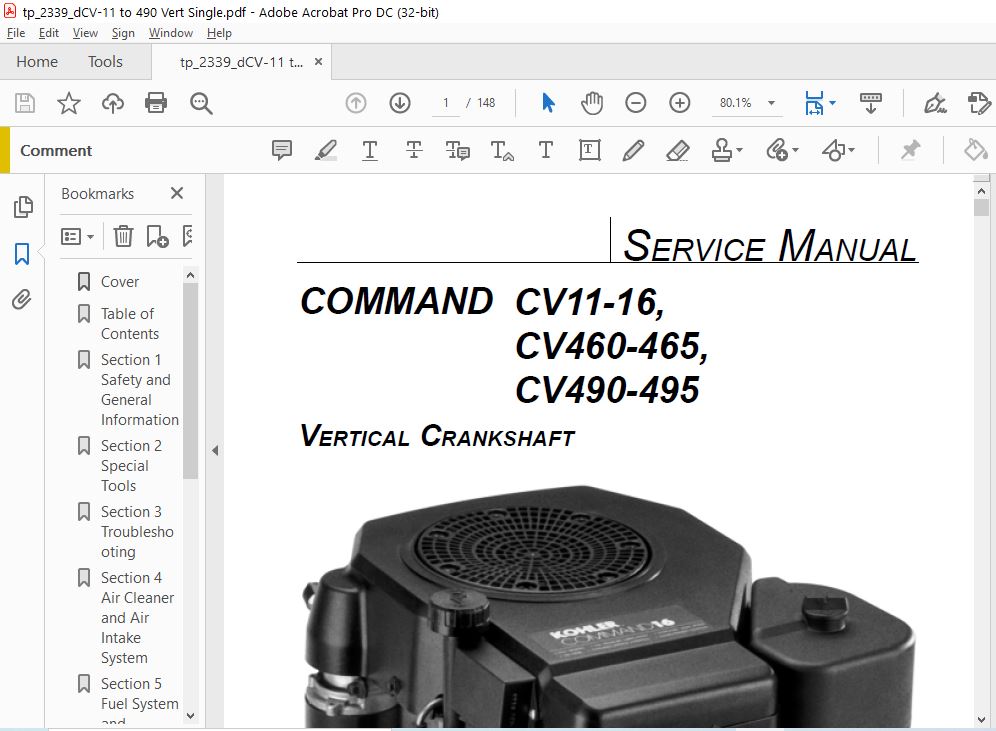
Task: Switch to the Home tab
Action: coord(37,62)
